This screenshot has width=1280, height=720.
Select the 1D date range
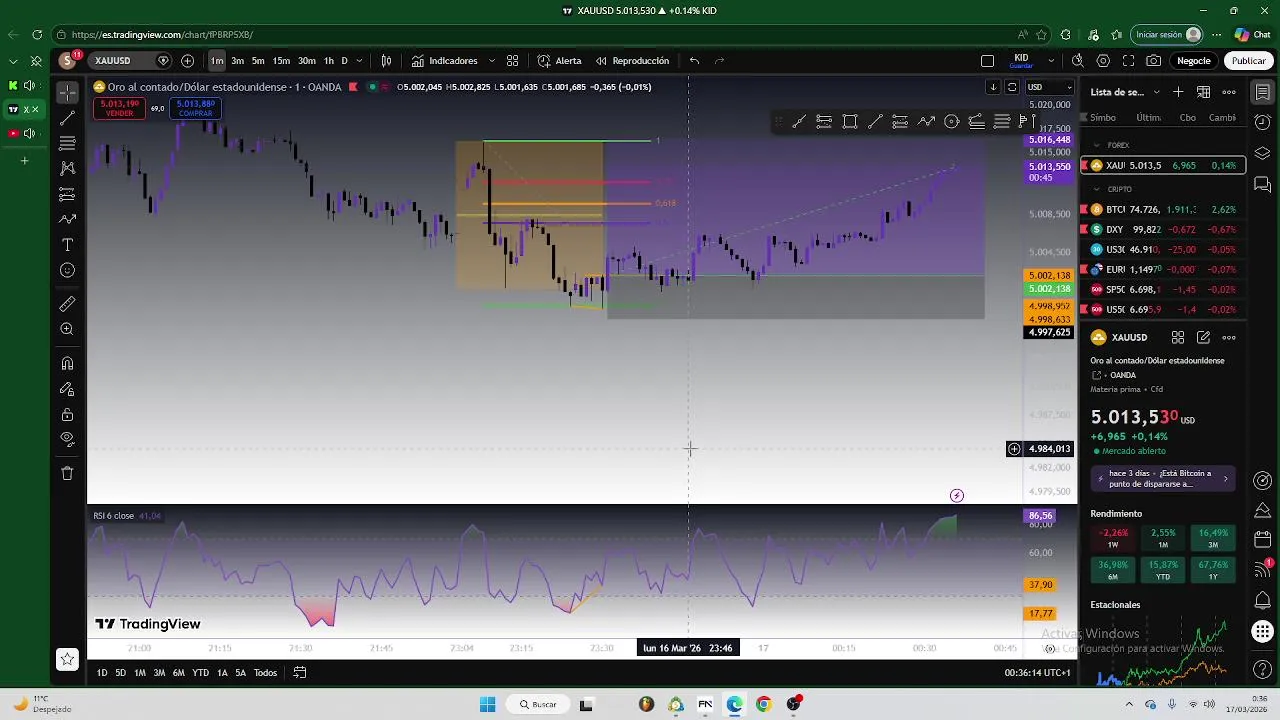point(101,673)
